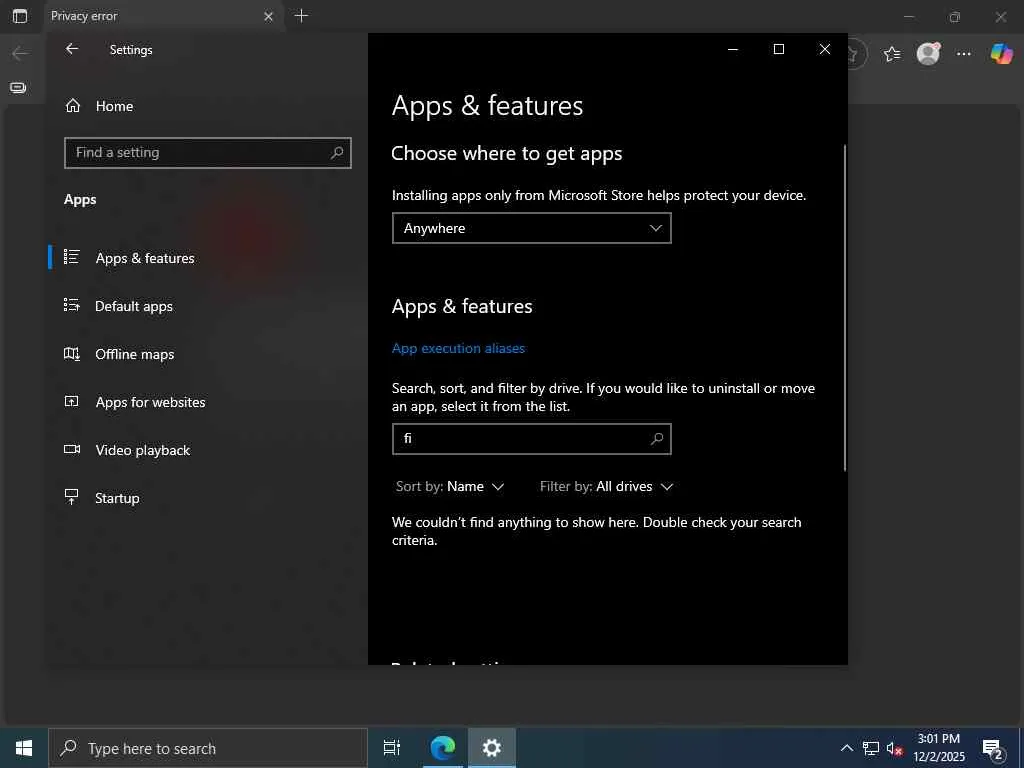Open the clock showing 3:01 PM
Image resolution: width=1024 pixels, height=768 pixels.
(938, 748)
